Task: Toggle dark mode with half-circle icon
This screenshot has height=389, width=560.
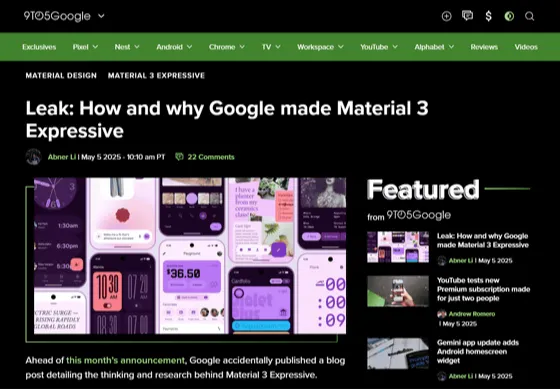Action: tap(509, 16)
